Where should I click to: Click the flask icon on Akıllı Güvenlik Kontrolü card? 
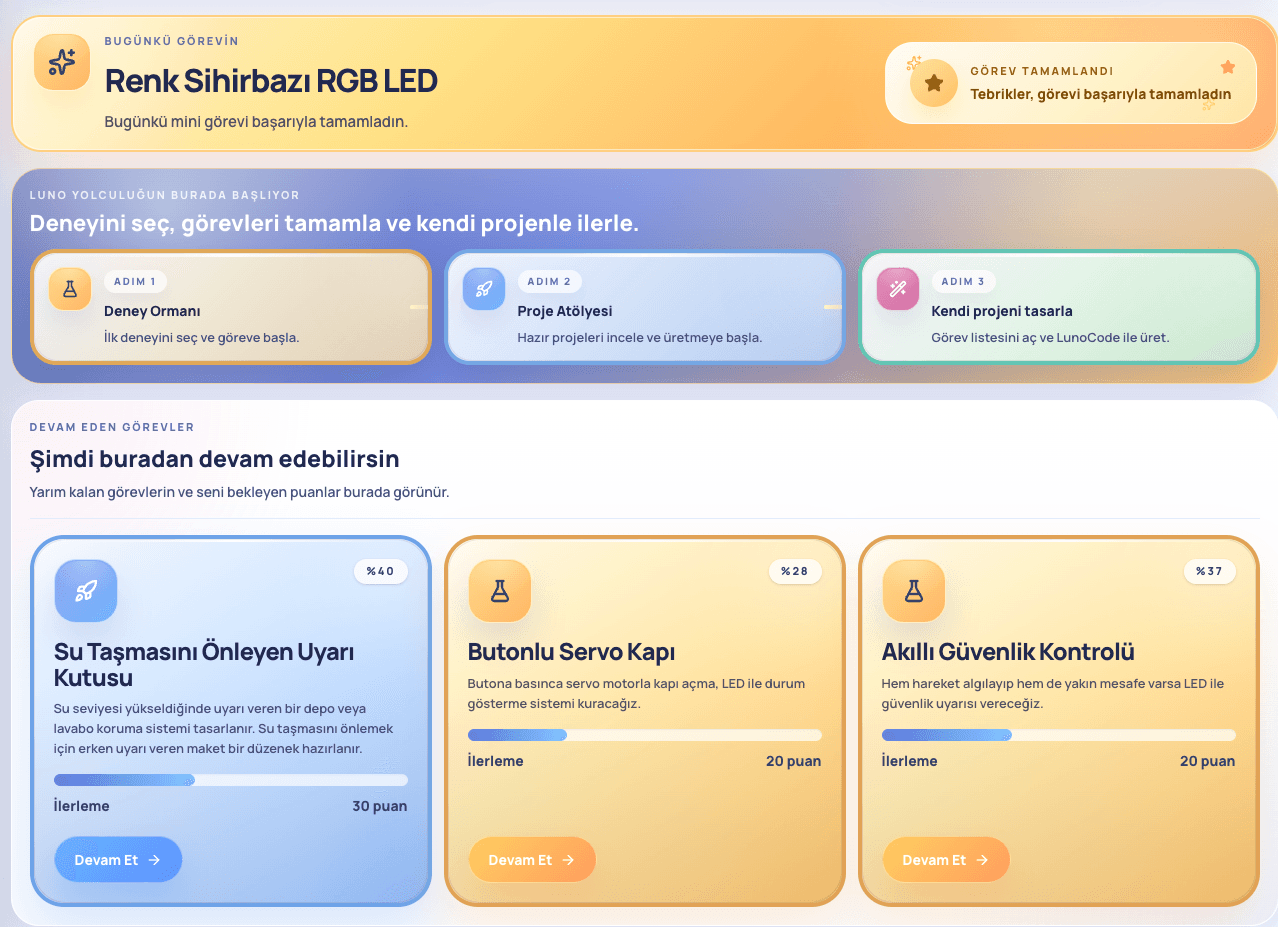pyautogui.click(x=914, y=590)
